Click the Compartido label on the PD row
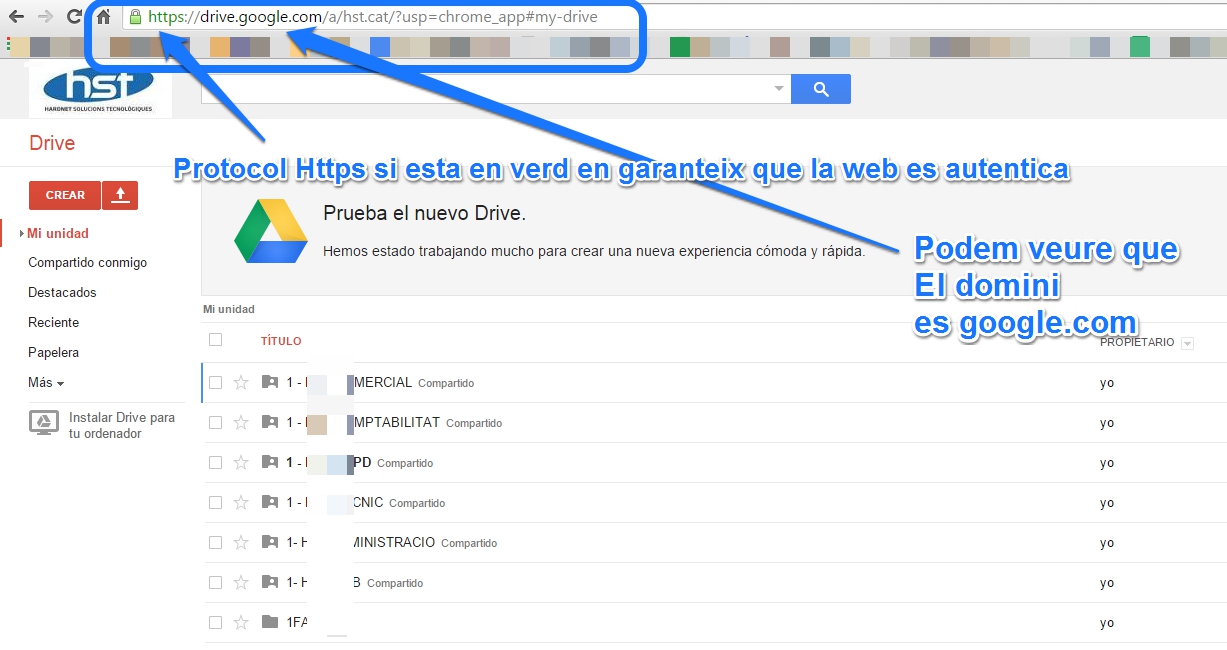Screen dimensions: 1227x650 pos(405,463)
